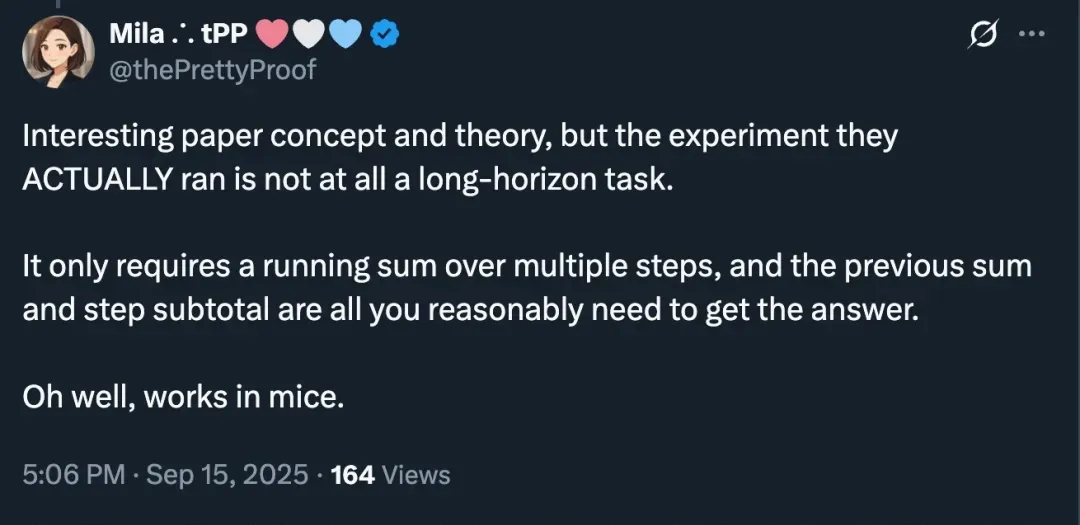
Task: Open the Grok slashed-circle icon
Action: (x=984, y=35)
